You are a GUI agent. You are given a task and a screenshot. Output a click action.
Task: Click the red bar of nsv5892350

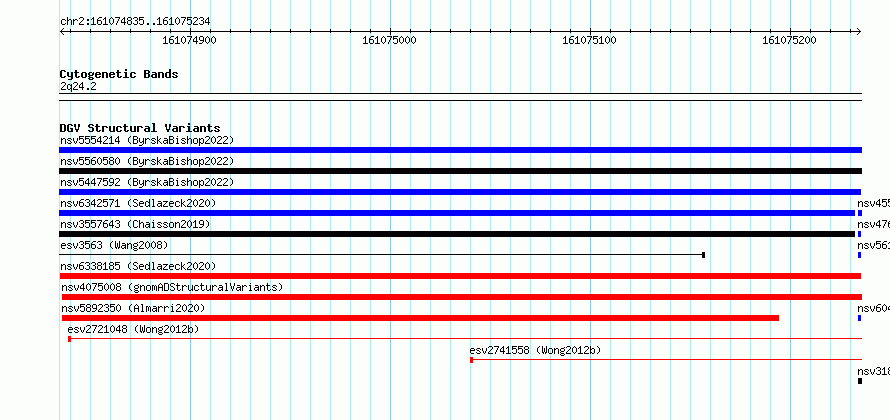pyautogui.click(x=420, y=318)
